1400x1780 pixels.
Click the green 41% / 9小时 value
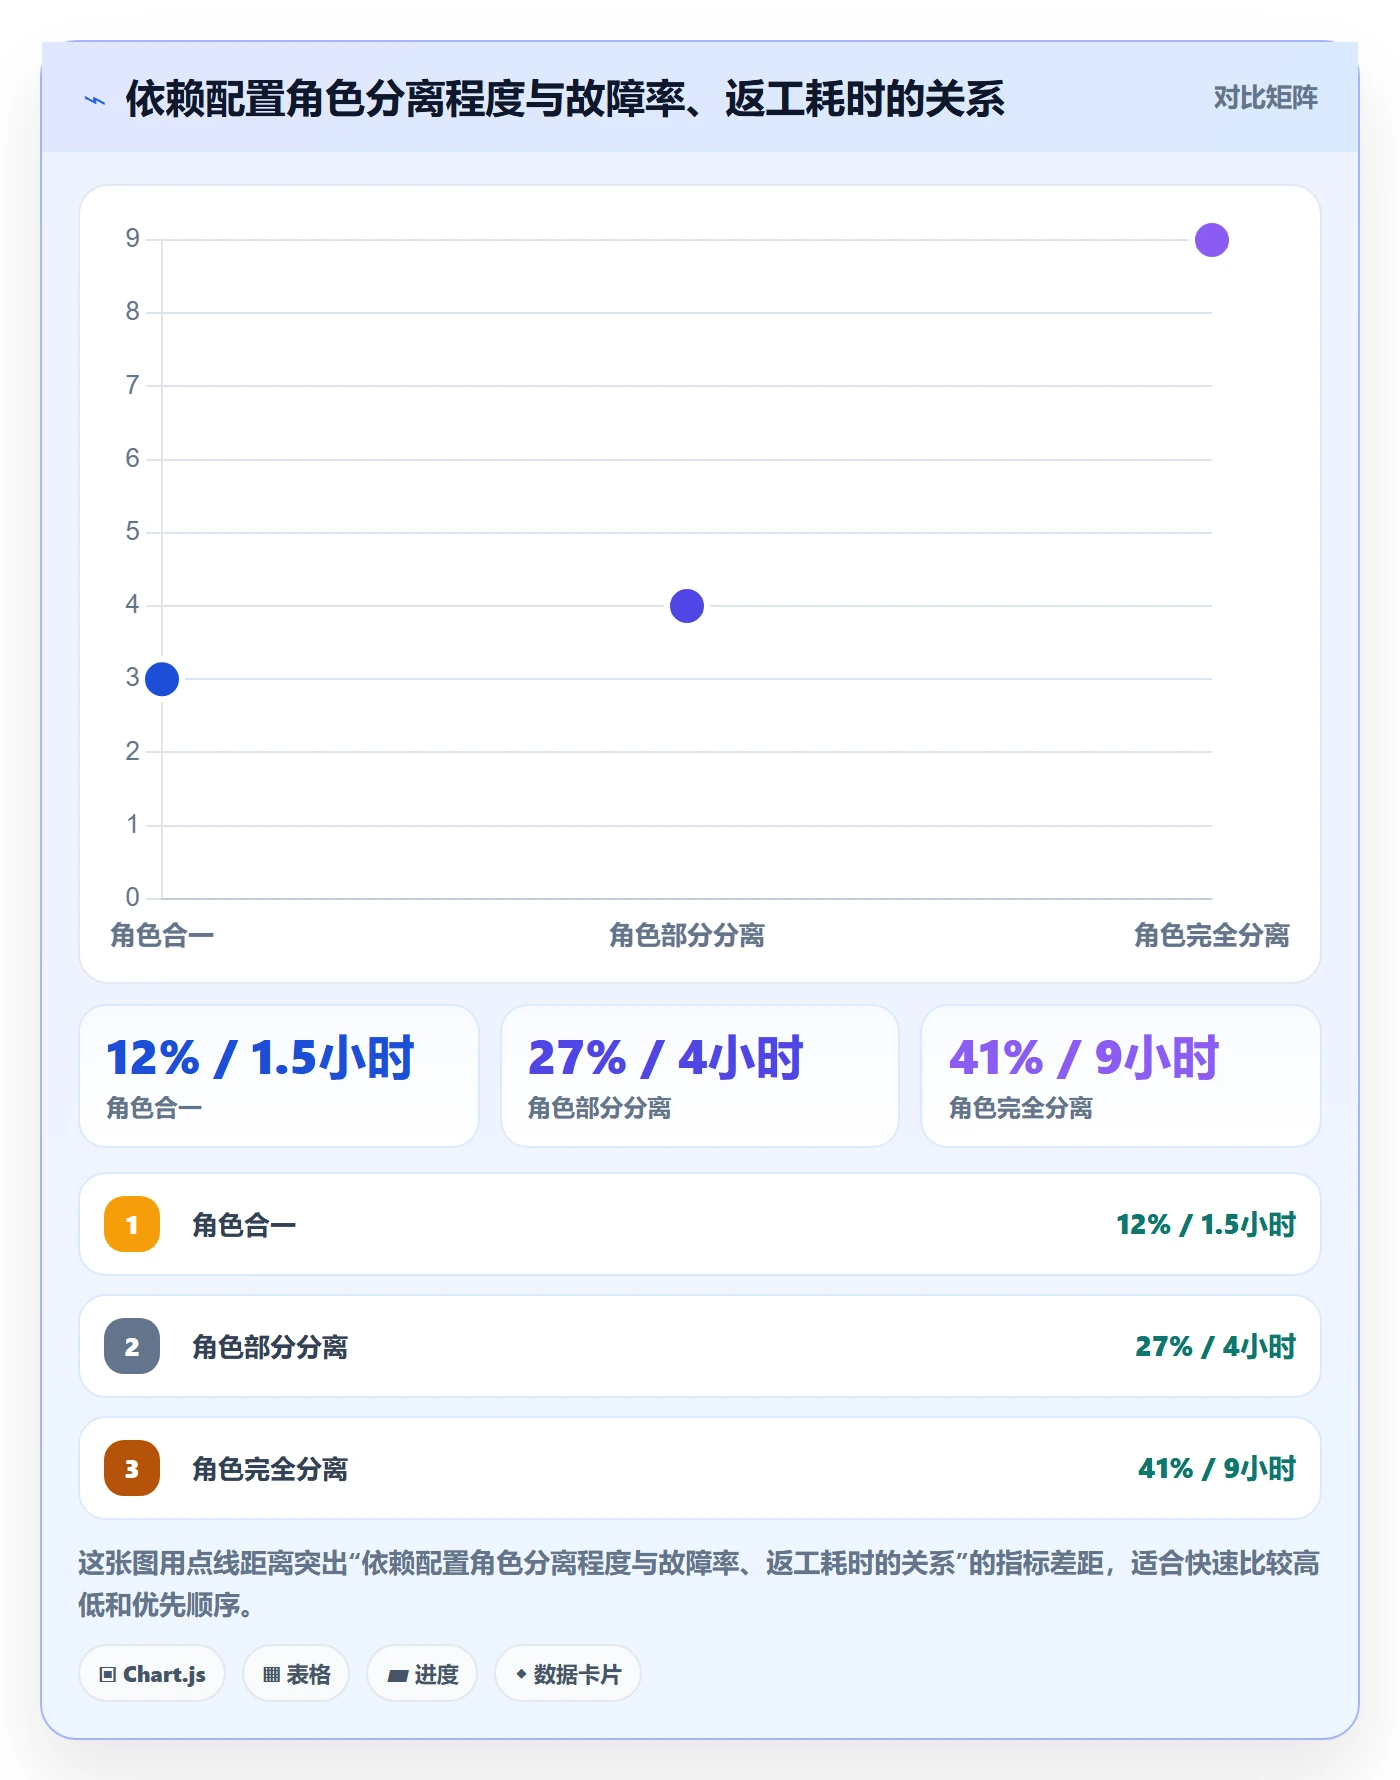click(1217, 1468)
